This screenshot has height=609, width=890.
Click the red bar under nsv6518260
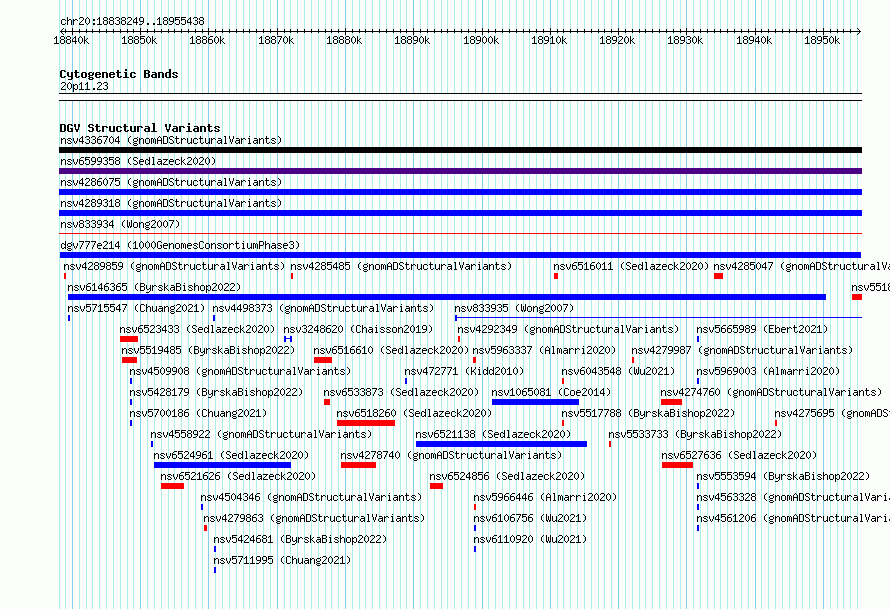pyautogui.click(x=366, y=423)
